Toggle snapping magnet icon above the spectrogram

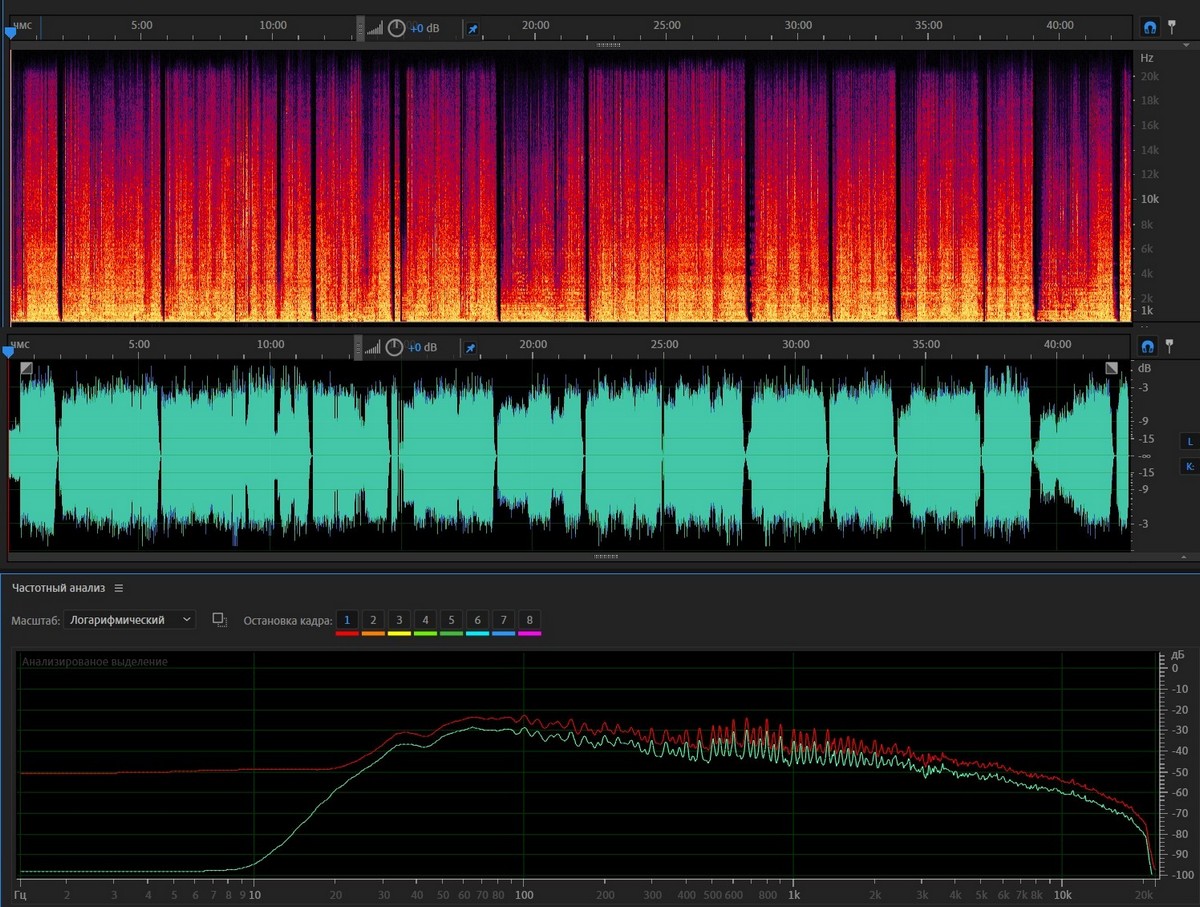point(1150,27)
